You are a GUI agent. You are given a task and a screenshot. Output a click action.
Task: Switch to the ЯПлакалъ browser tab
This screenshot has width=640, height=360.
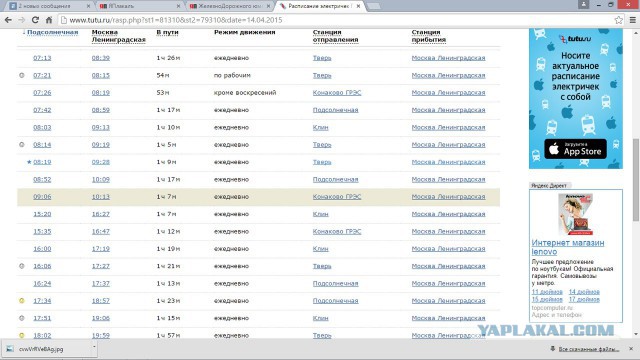tap(140, 6)
